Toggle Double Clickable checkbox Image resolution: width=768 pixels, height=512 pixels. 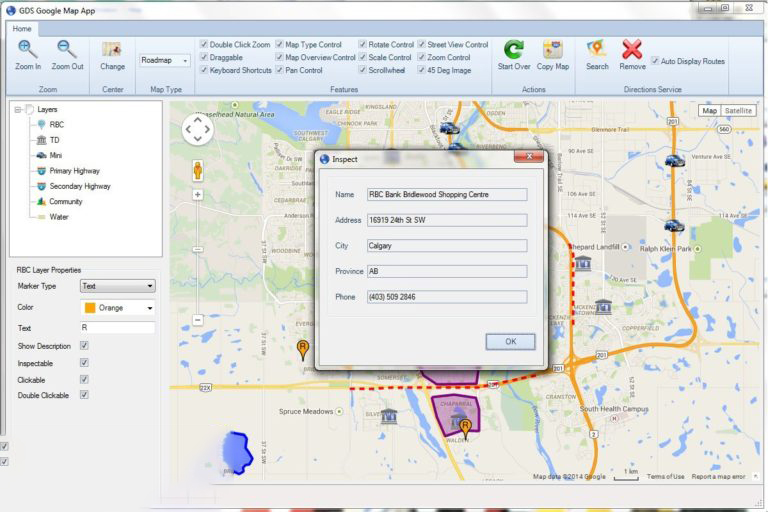click(84, 395)
